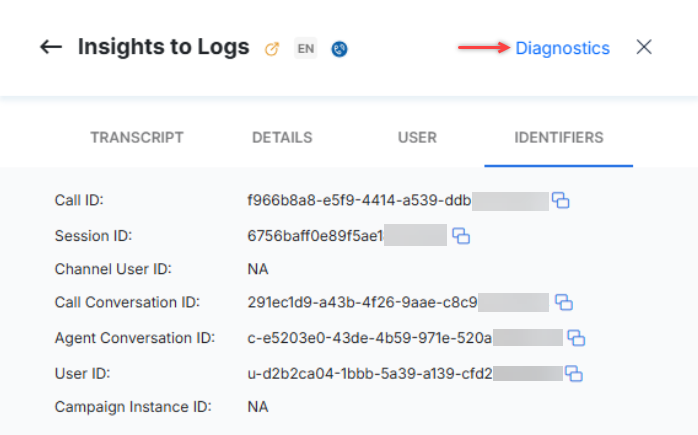Click the orange icon next to the title
This screenshot has height=435, width=698.
271,48
